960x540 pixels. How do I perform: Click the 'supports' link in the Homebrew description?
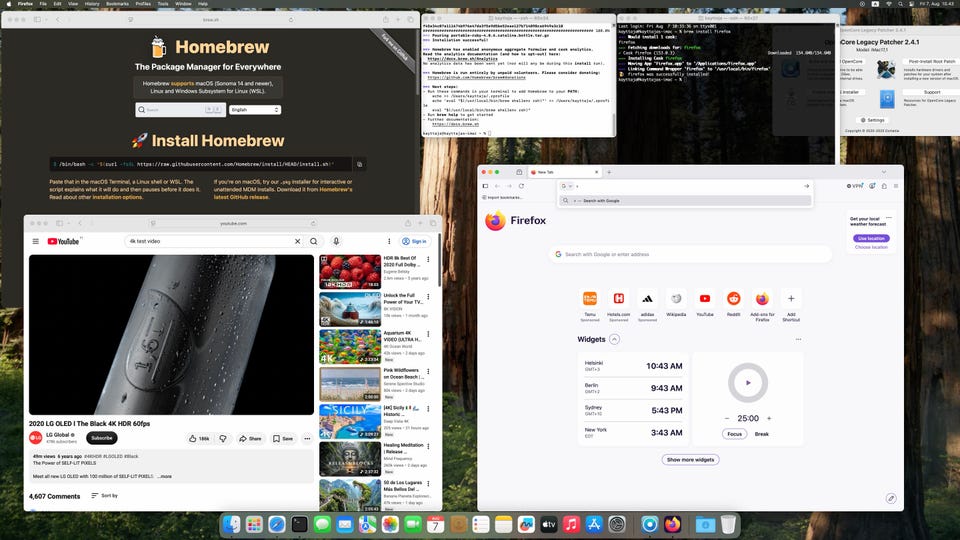(x=182, y=83)
